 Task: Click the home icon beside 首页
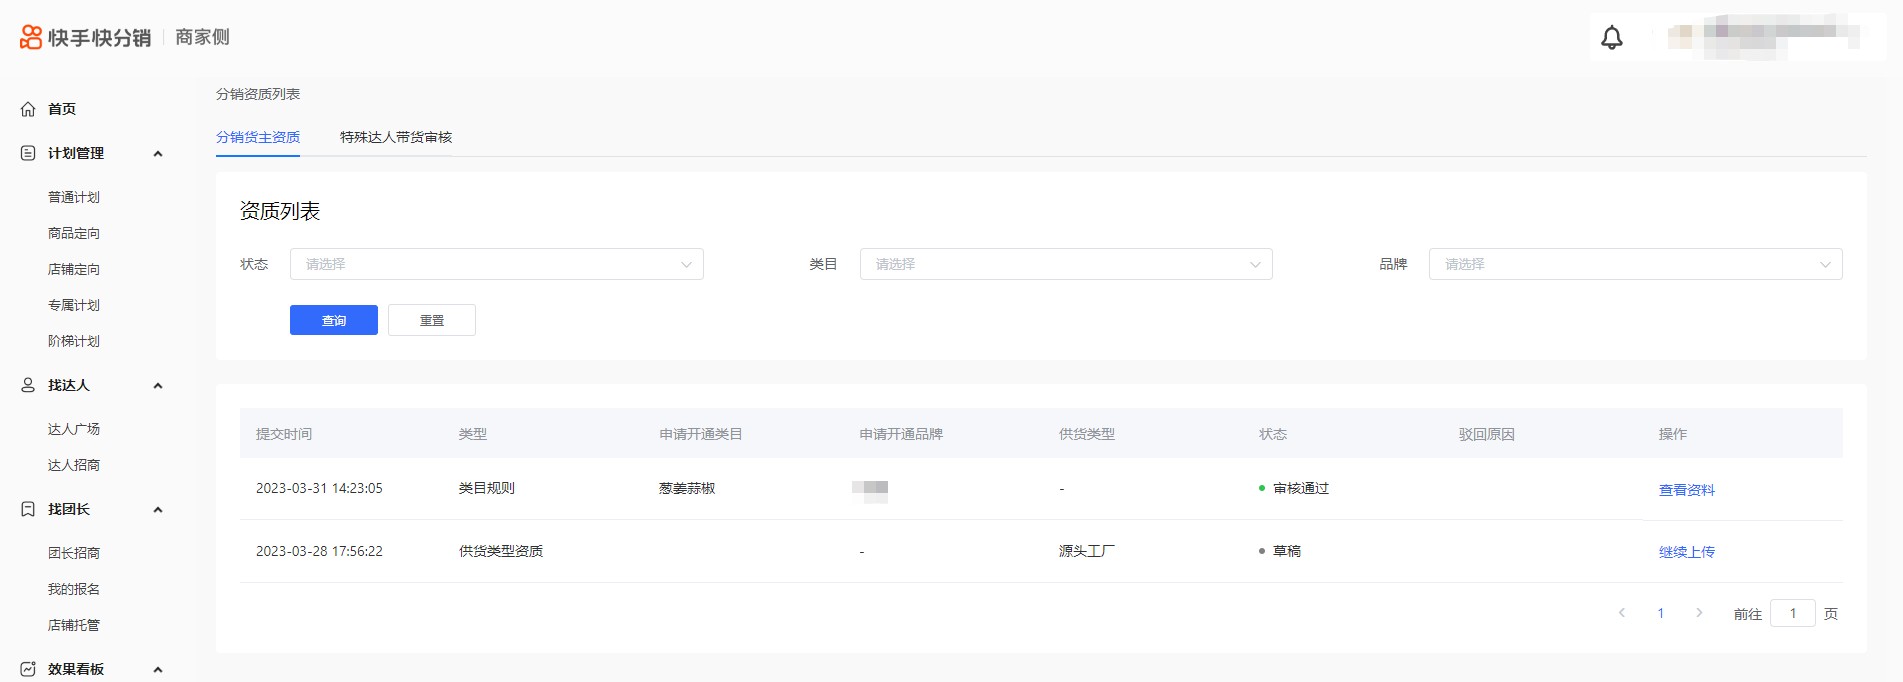[28, 109]
